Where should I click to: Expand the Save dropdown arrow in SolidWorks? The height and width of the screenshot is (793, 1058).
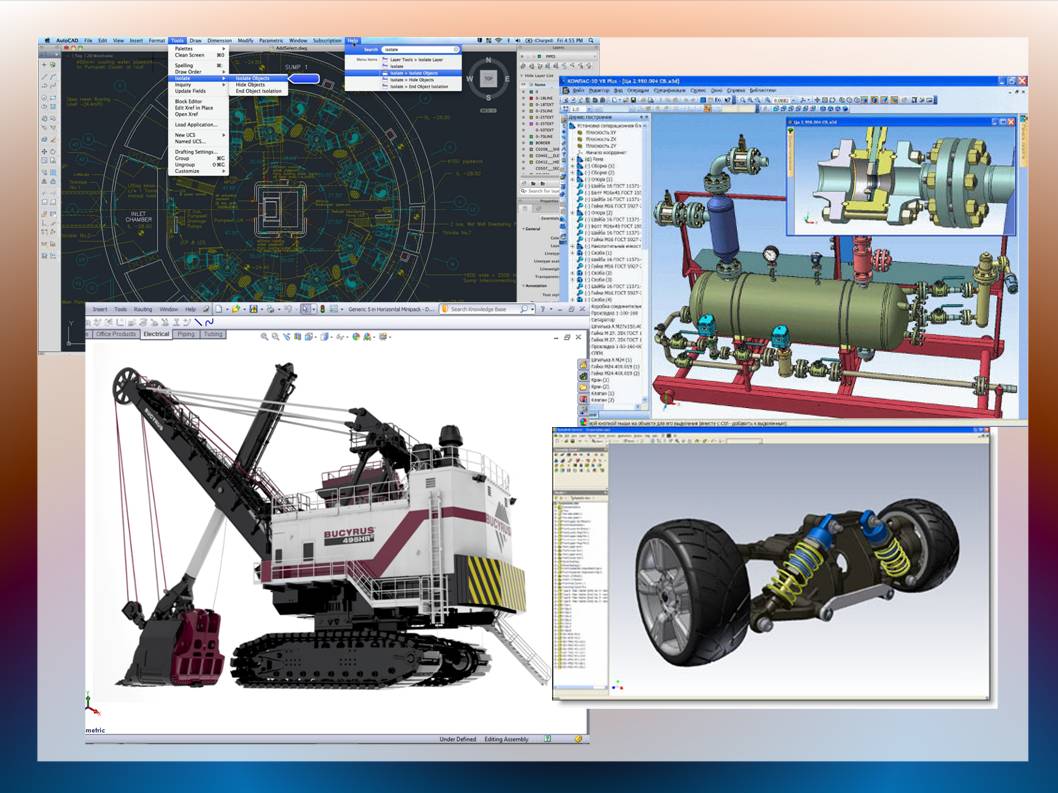tap(261, 309)
